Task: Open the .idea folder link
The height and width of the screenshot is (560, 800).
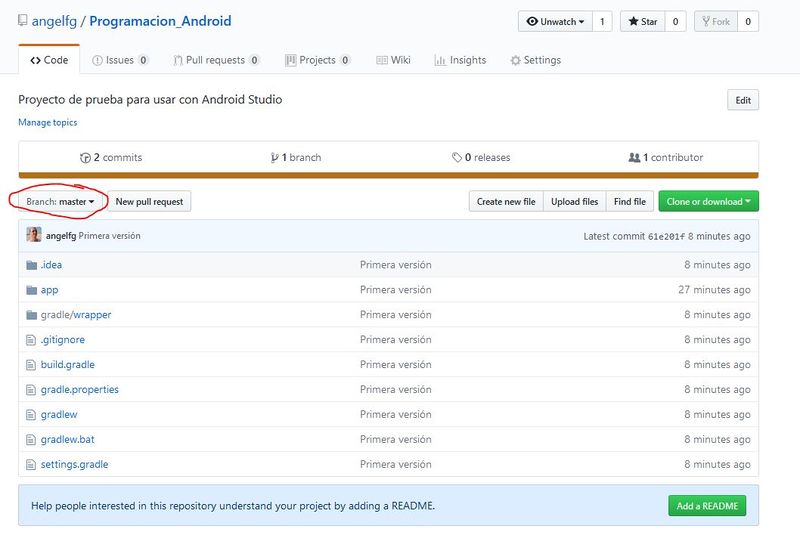Action: point(51,265)
